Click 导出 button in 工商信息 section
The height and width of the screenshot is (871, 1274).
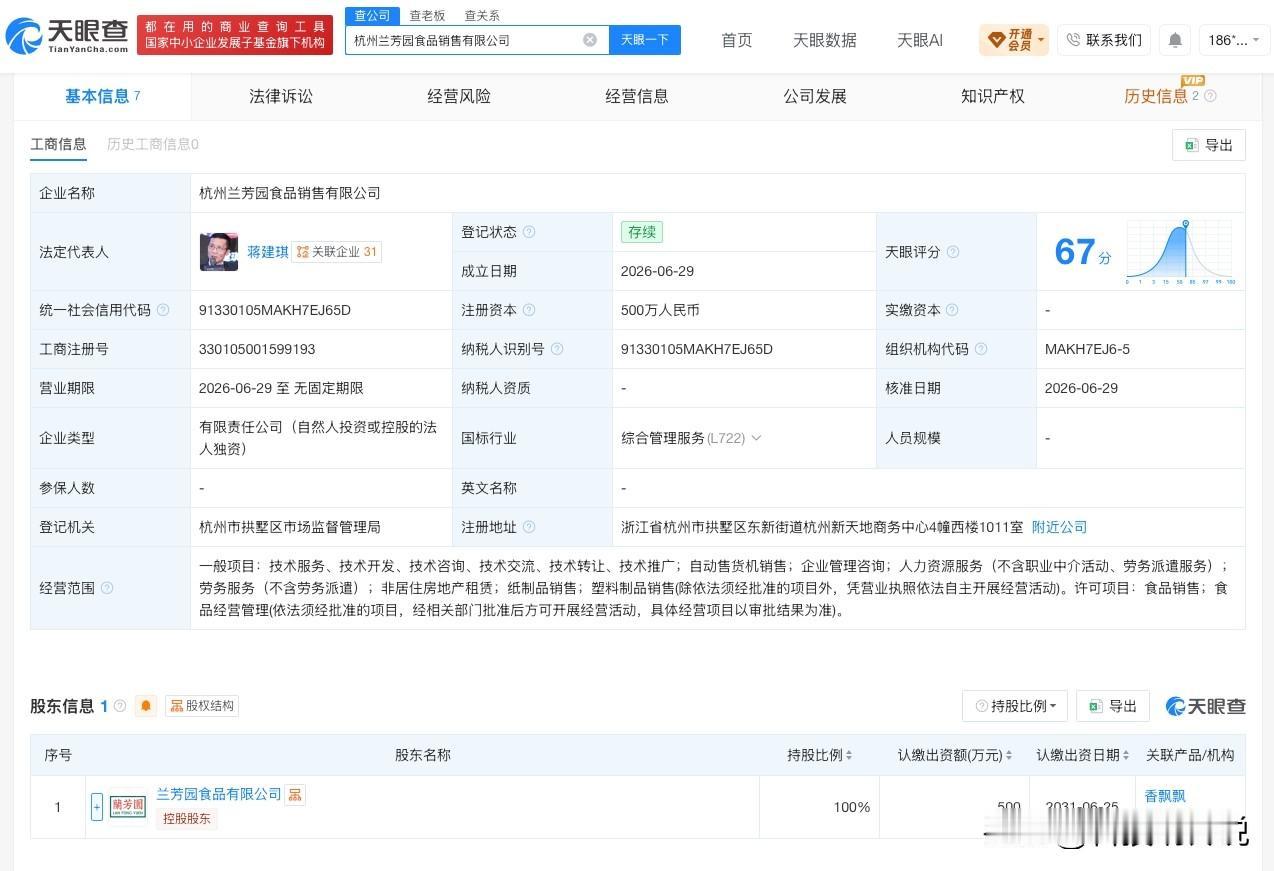[1209, 145]
